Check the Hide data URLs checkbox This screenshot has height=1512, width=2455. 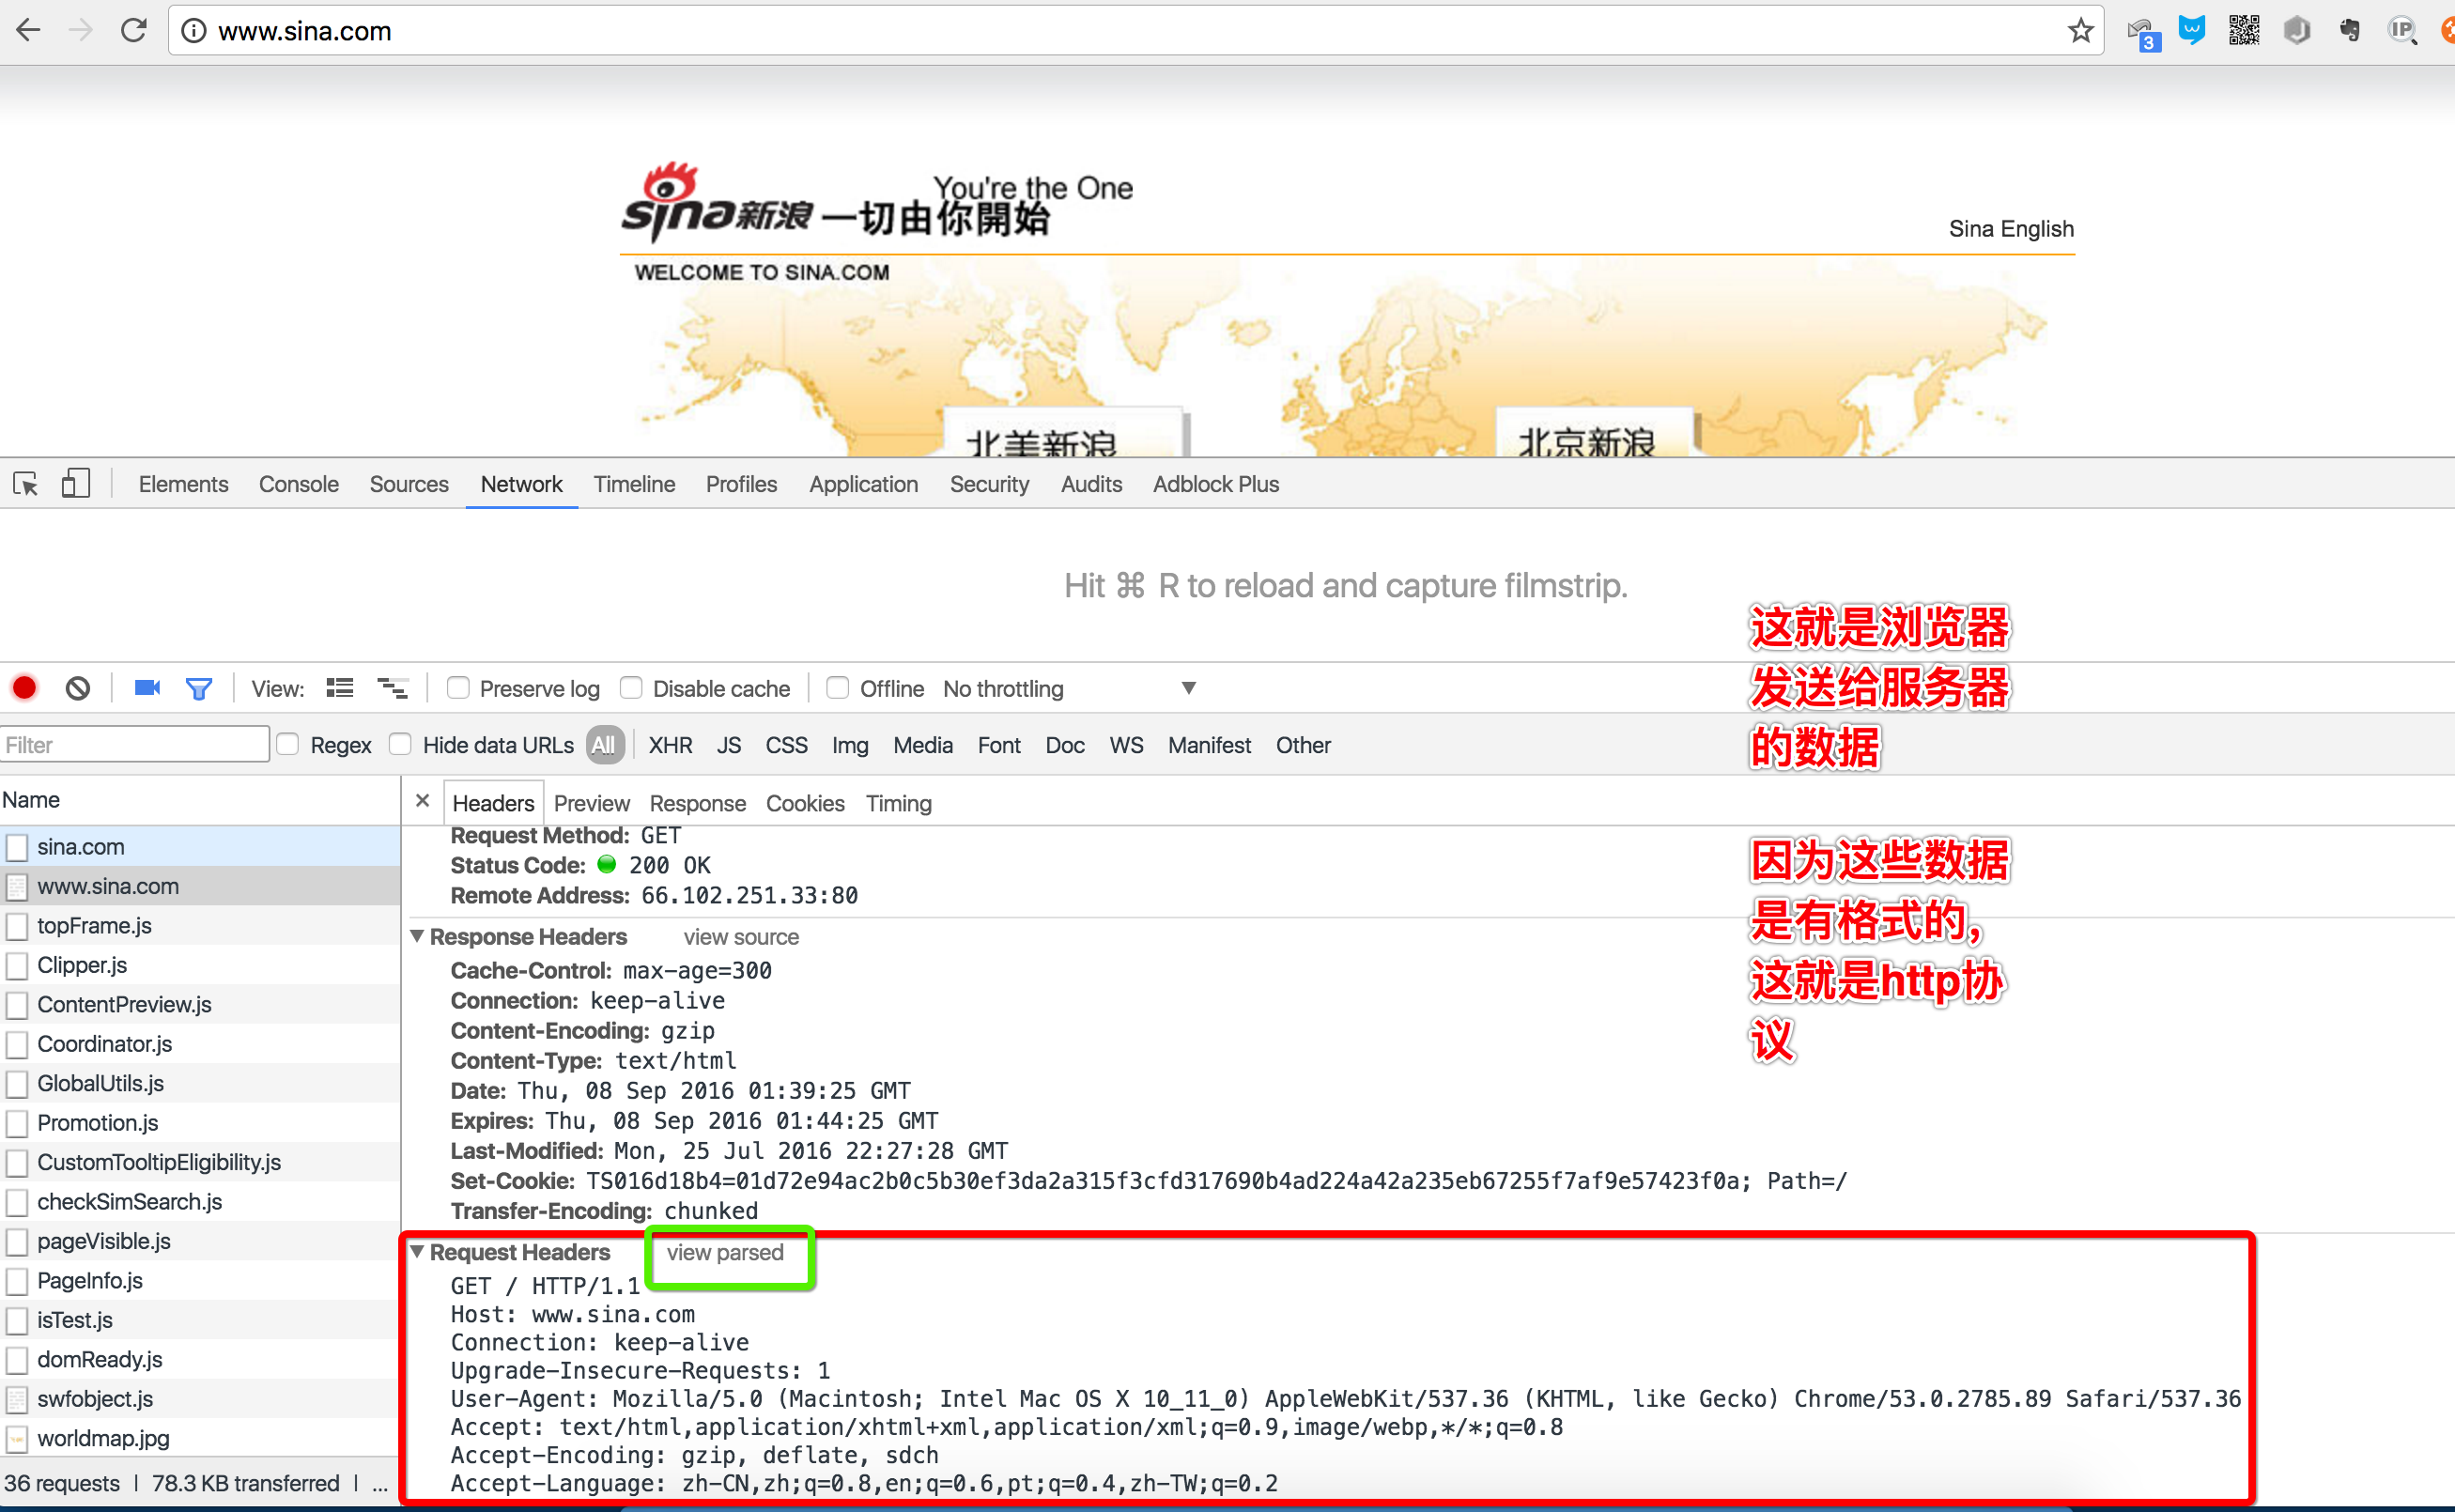[400, 745]
